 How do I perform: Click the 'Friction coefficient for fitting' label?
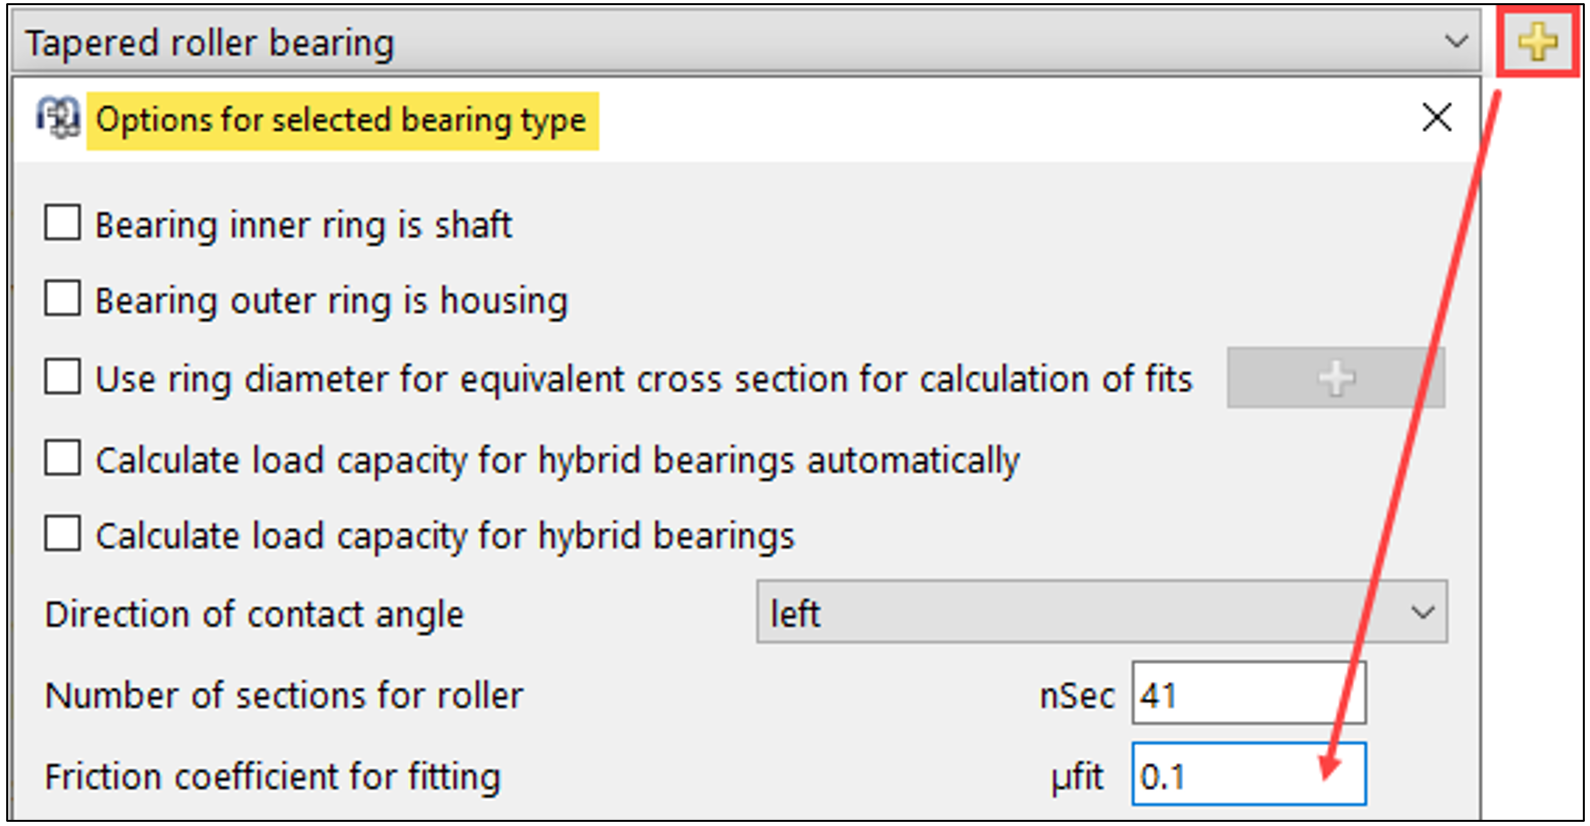point(272,776)
